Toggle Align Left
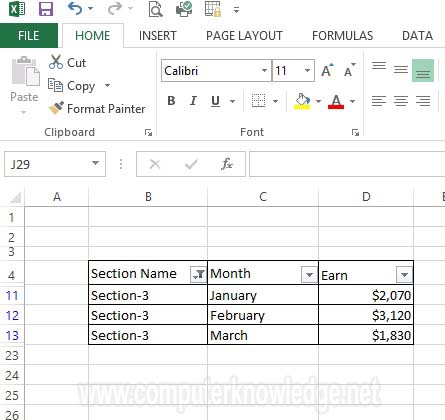The height and width of the screenshot is (420, 445). pyautogui.click(x=379, y=101)
